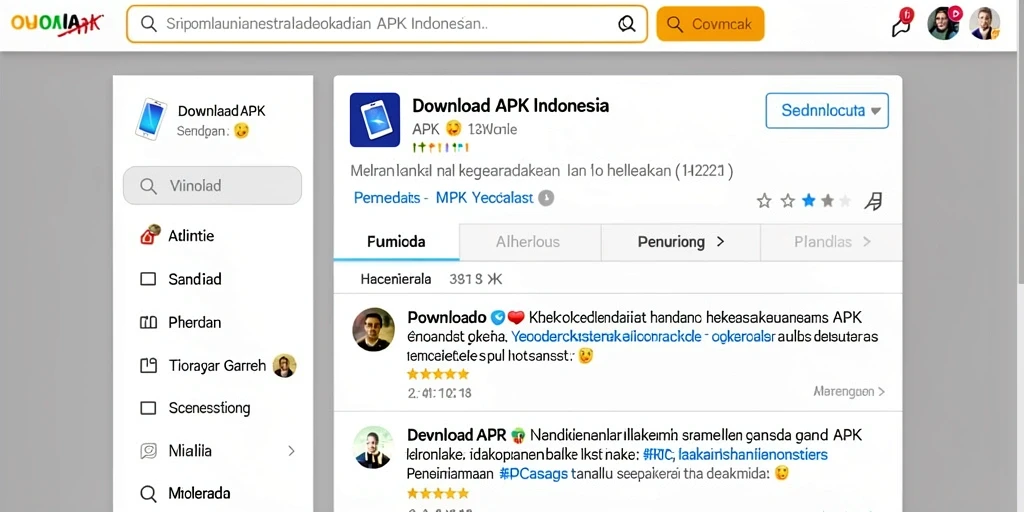Viewport: 1024px width, 512px height.
Task: Switch to the Fumioda tab
Action: click(x=396, y=242)
